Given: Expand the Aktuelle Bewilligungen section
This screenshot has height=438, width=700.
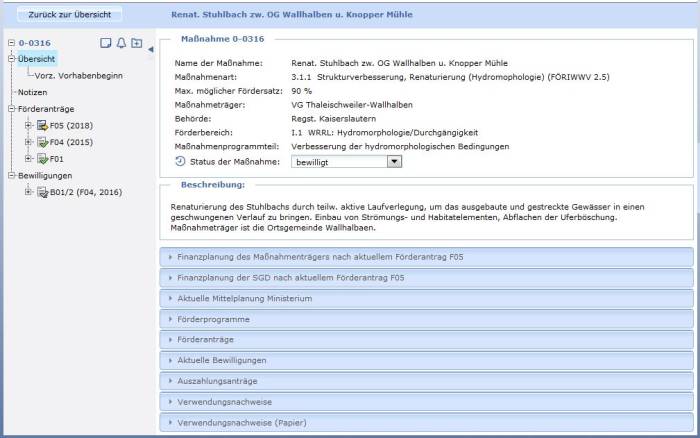Looking at the screenshot, I should click(x=426, y=360).
